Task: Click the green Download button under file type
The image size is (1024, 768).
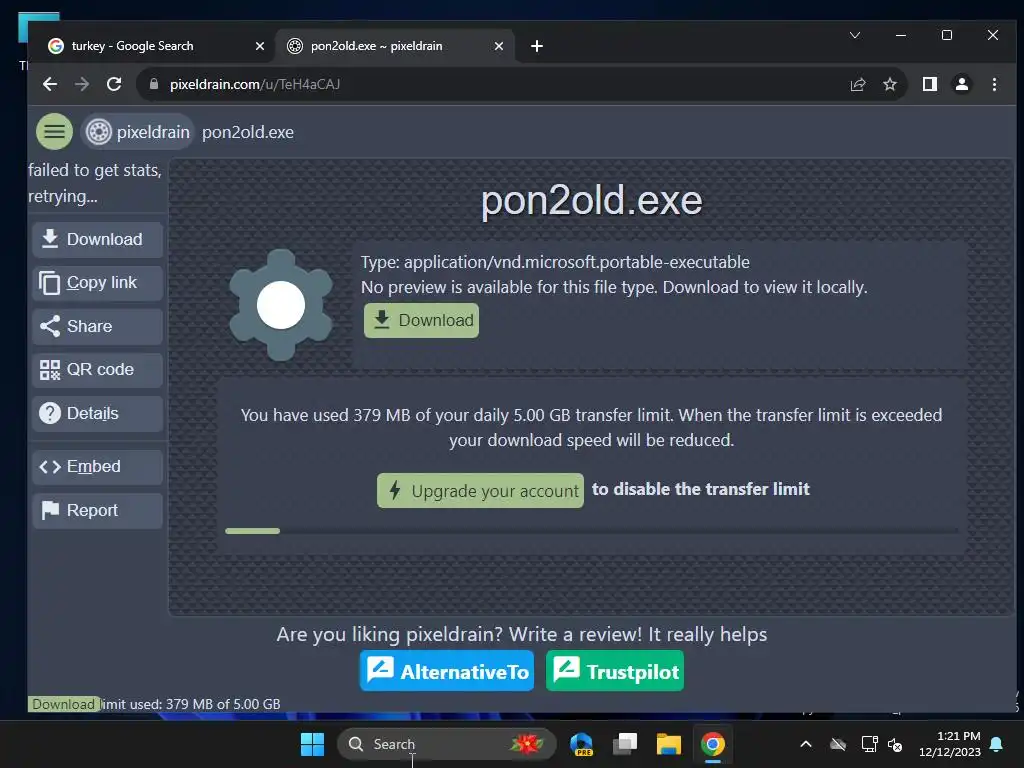Action: point(421,321)
